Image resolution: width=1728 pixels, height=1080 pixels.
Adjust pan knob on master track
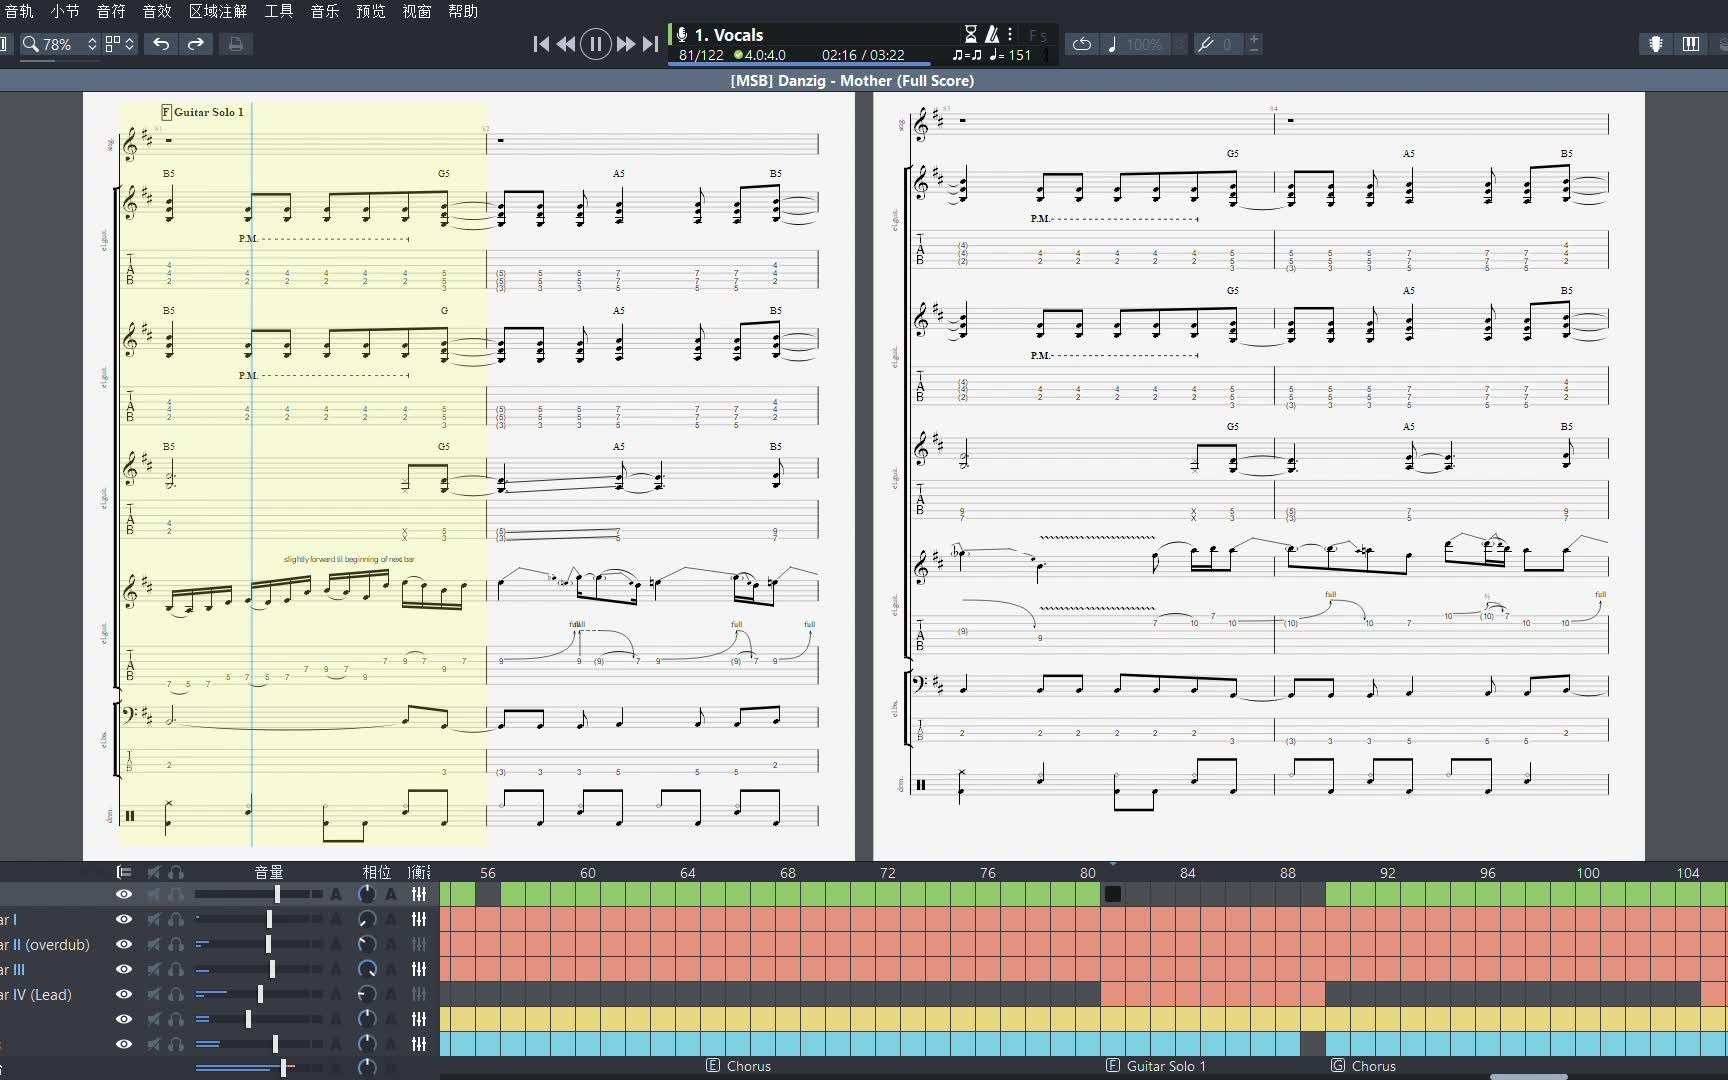[x=367, y=1067]
